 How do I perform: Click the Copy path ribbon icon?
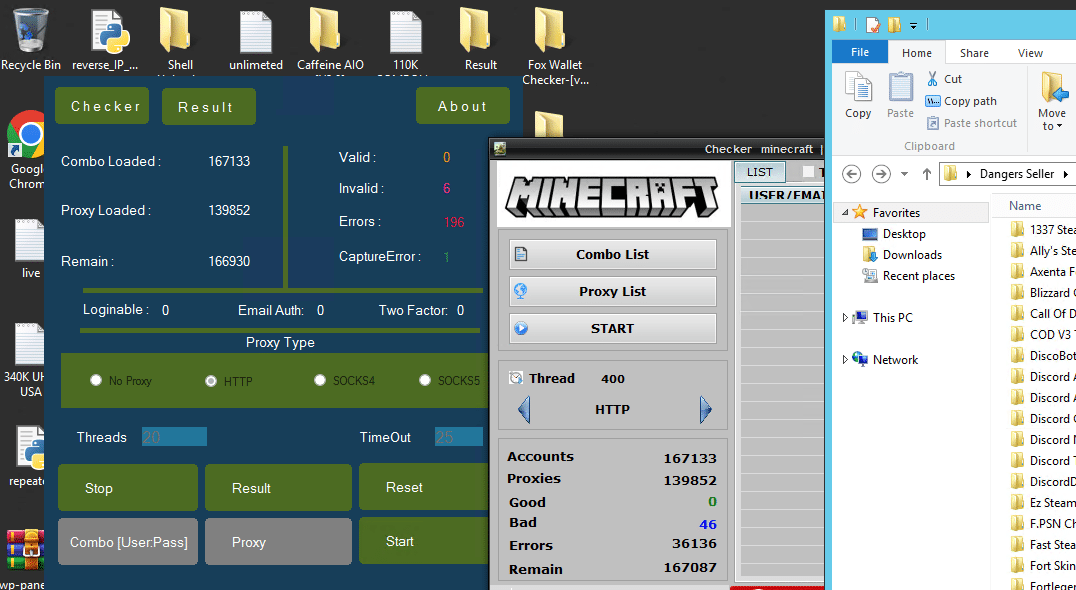point(932,101)
